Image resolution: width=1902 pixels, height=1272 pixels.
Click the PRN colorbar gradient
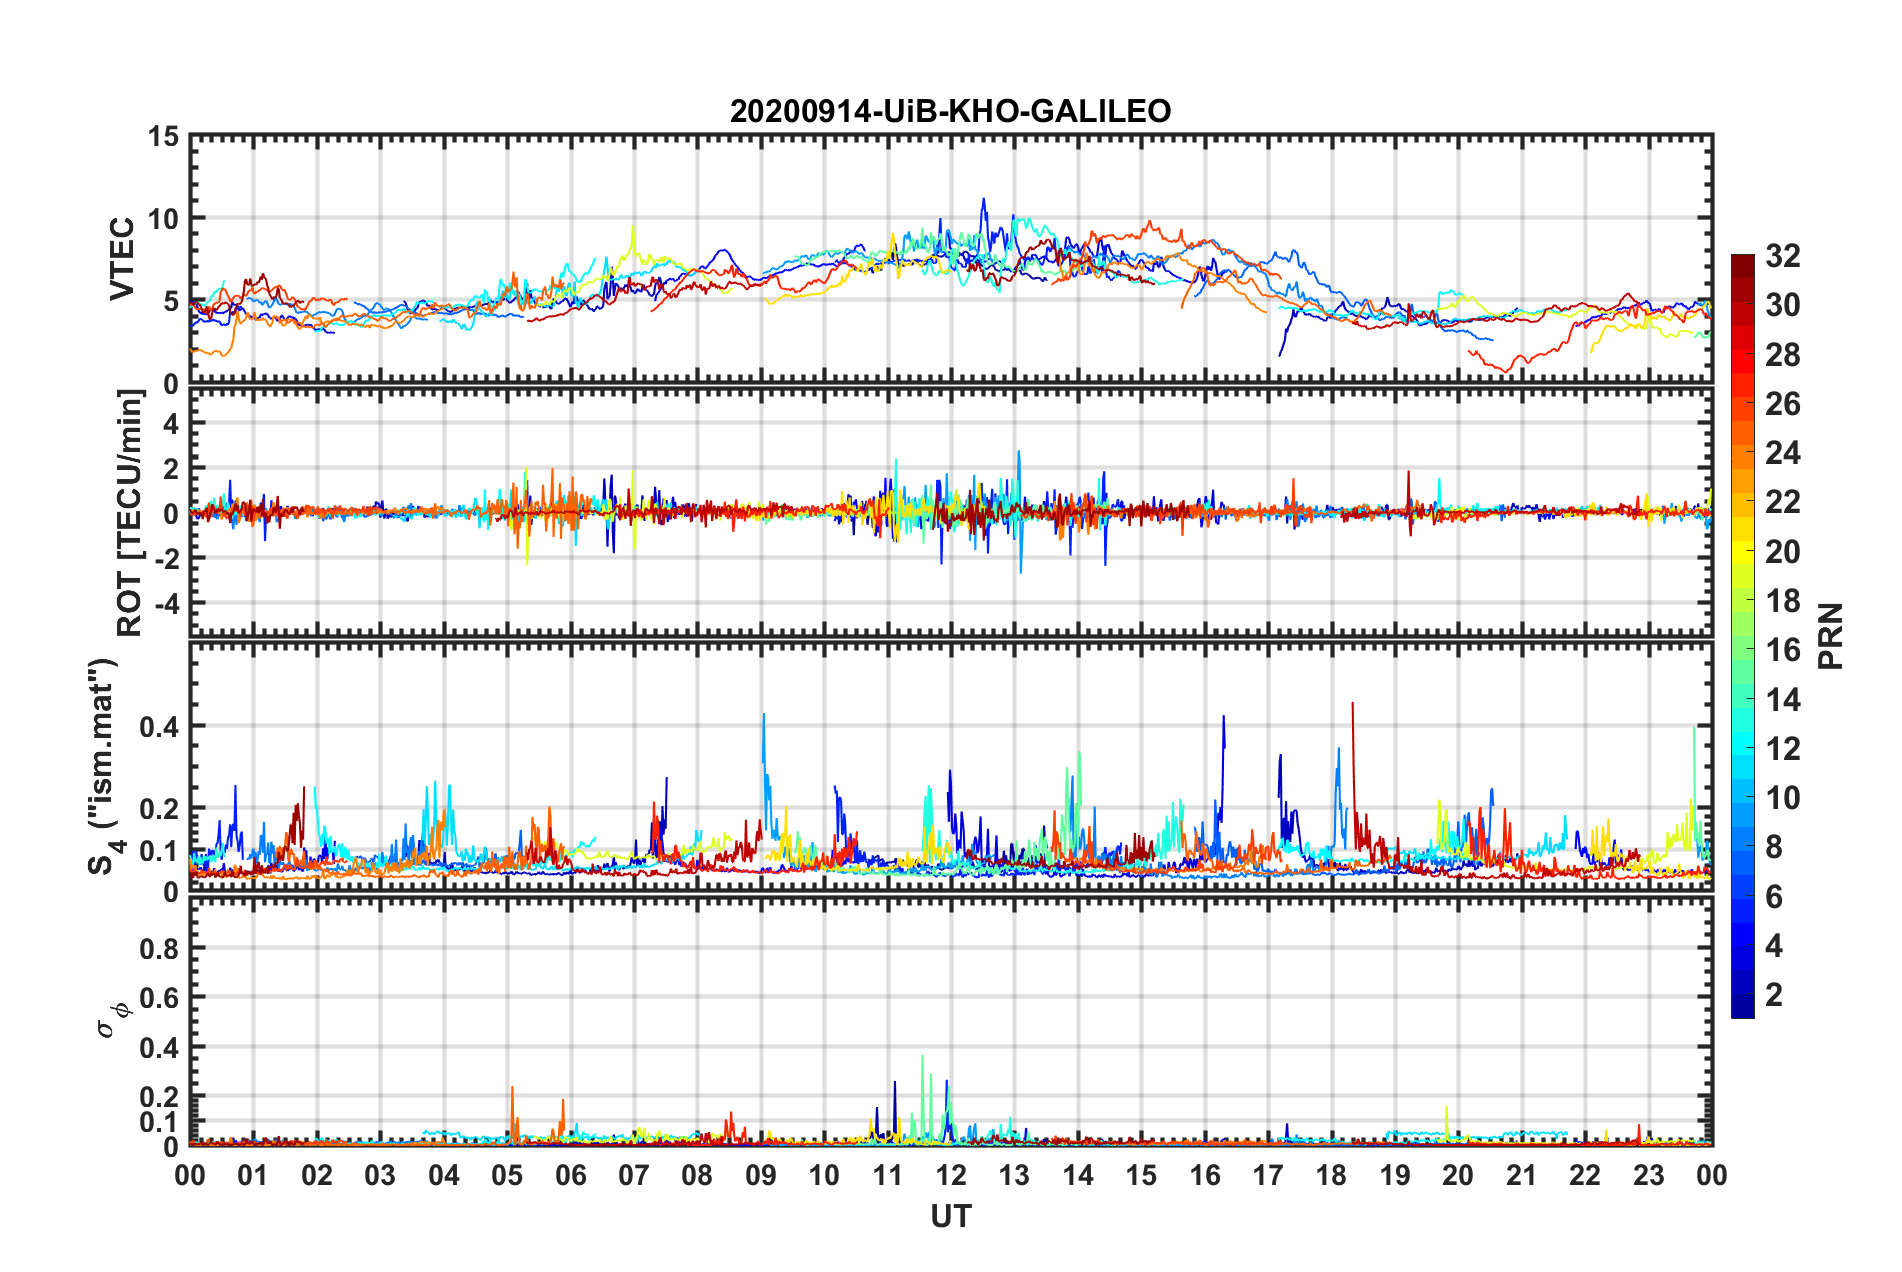click(x=1742, y=636)
